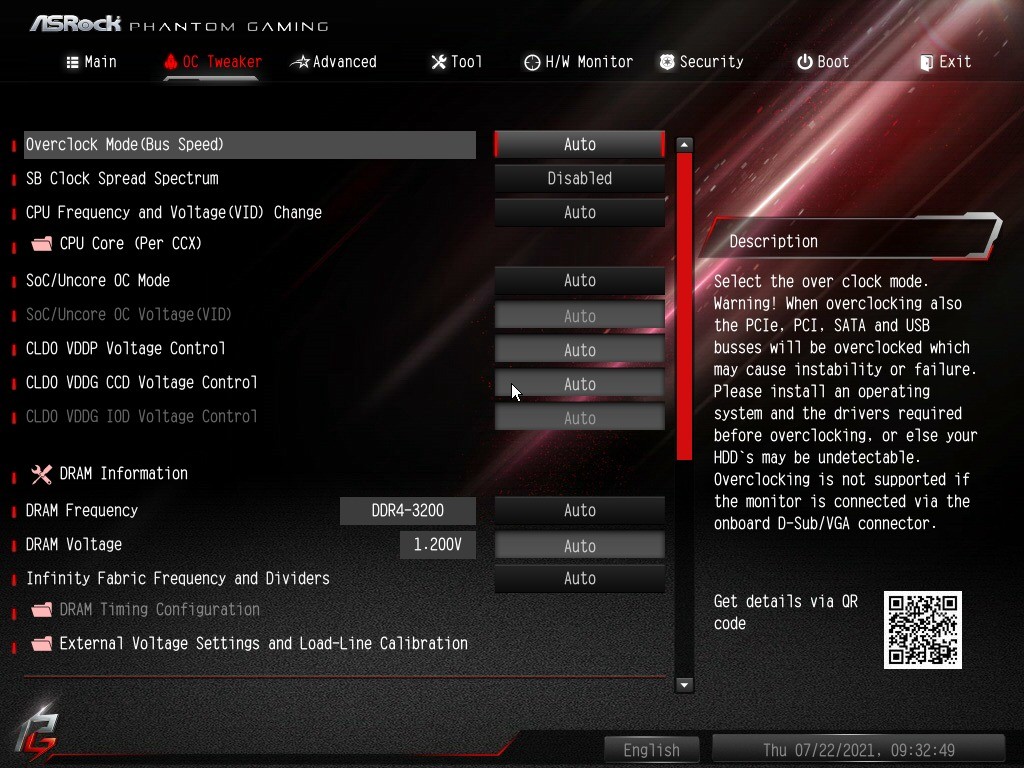Select the Overclock Mode(Bus Speed) row label

coord(124,144)
